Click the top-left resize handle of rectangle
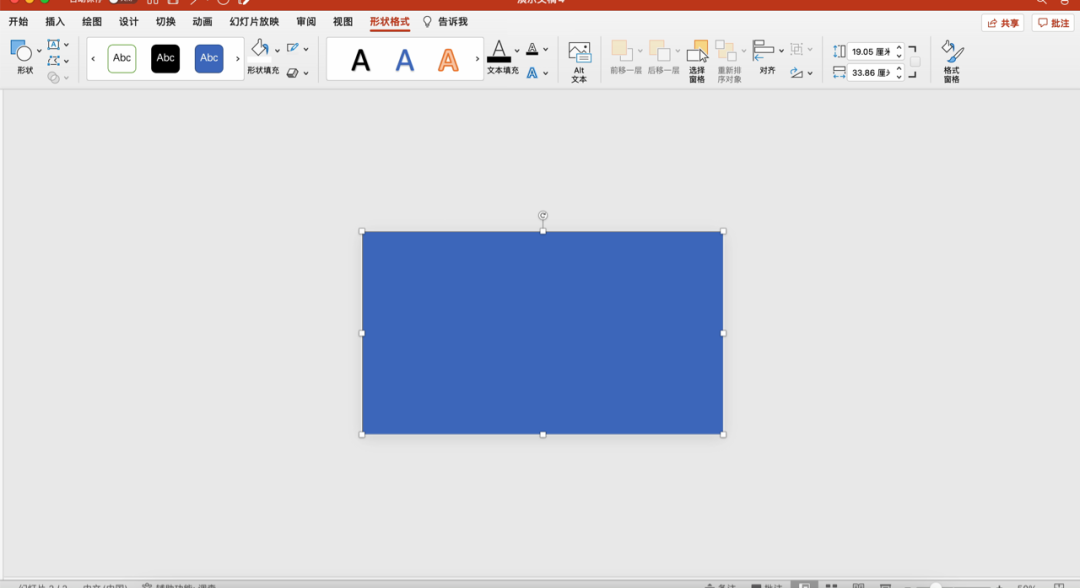This screenshot has width=1080, height=588. (362, 231)
